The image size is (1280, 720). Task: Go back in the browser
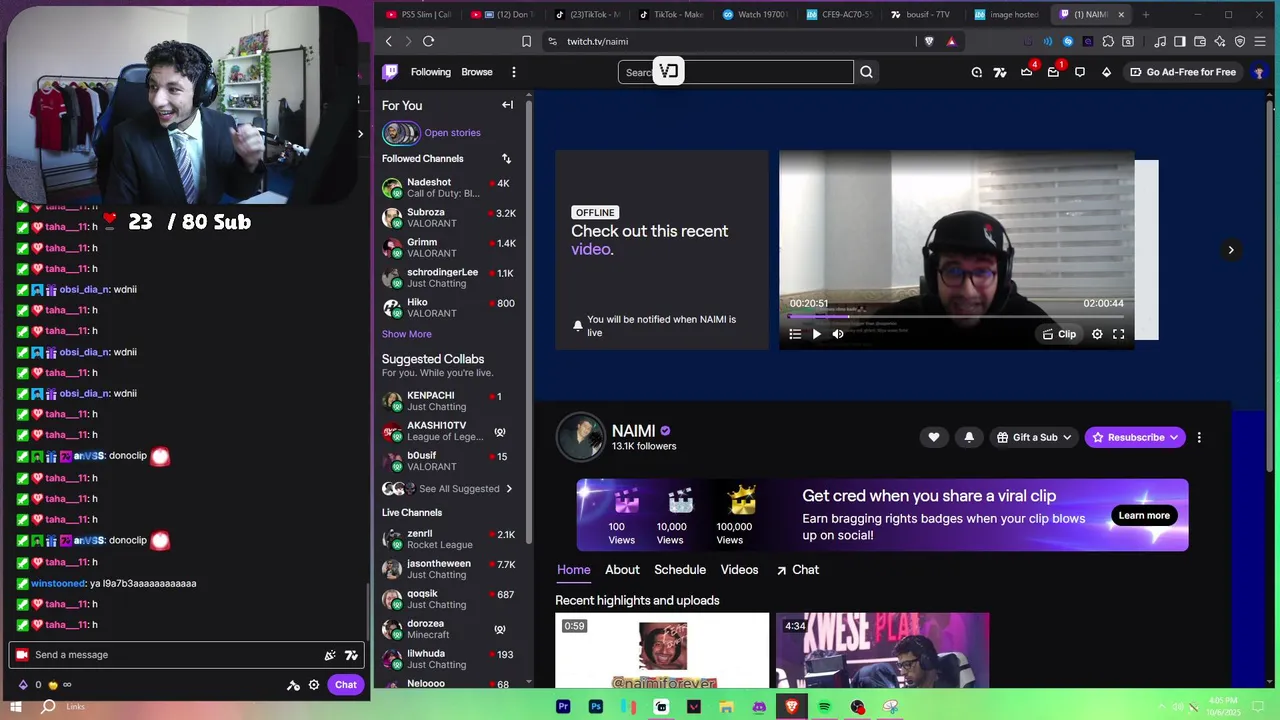click(x=389, y=41)
